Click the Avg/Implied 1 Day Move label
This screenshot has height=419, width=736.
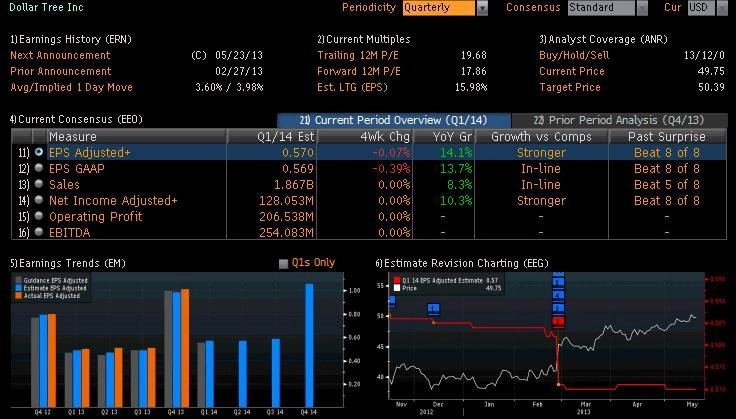[71, 87]
